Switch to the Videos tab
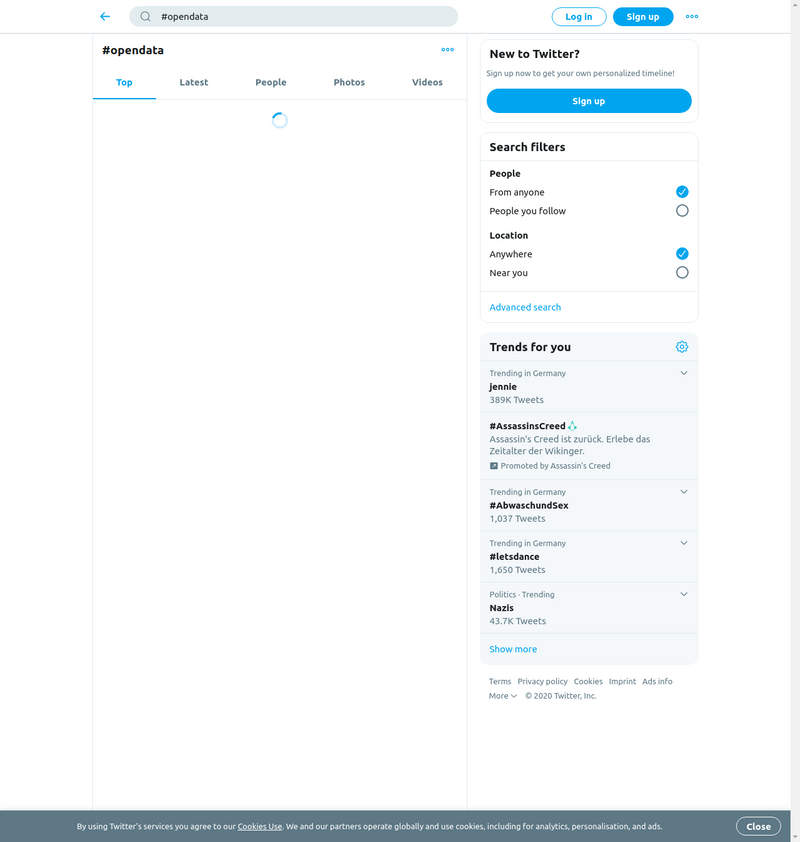Image resolution: width=800 pixels, height=842 pixels. coord(427,83)
